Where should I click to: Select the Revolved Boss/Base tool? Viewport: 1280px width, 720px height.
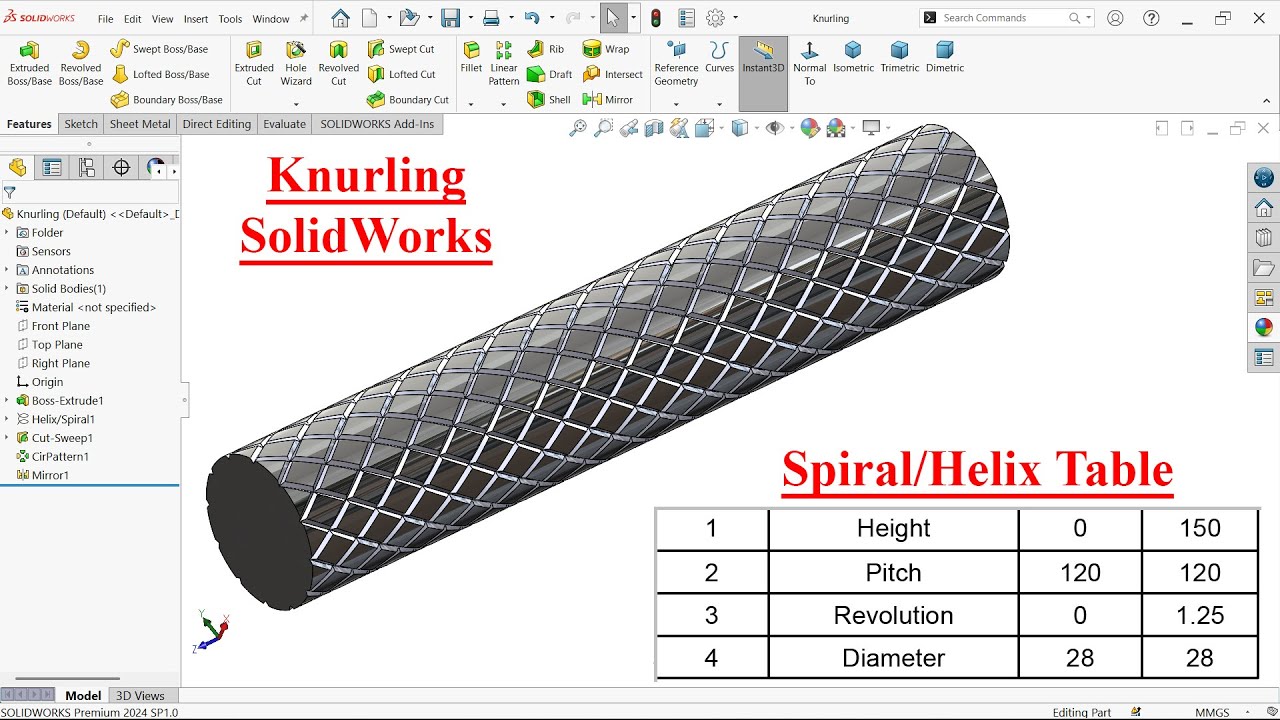pos(81,63)
